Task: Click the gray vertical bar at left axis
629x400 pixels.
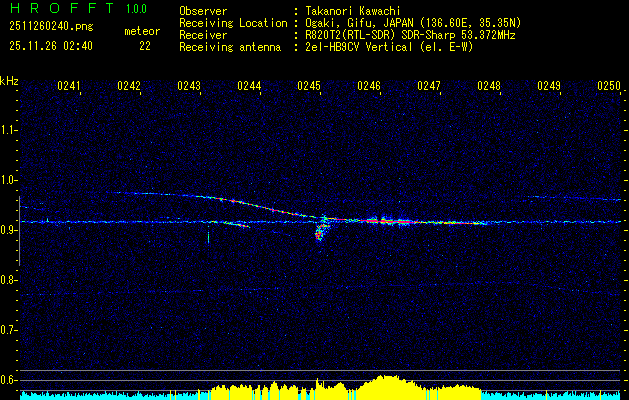Action: [x=19, y=231]
